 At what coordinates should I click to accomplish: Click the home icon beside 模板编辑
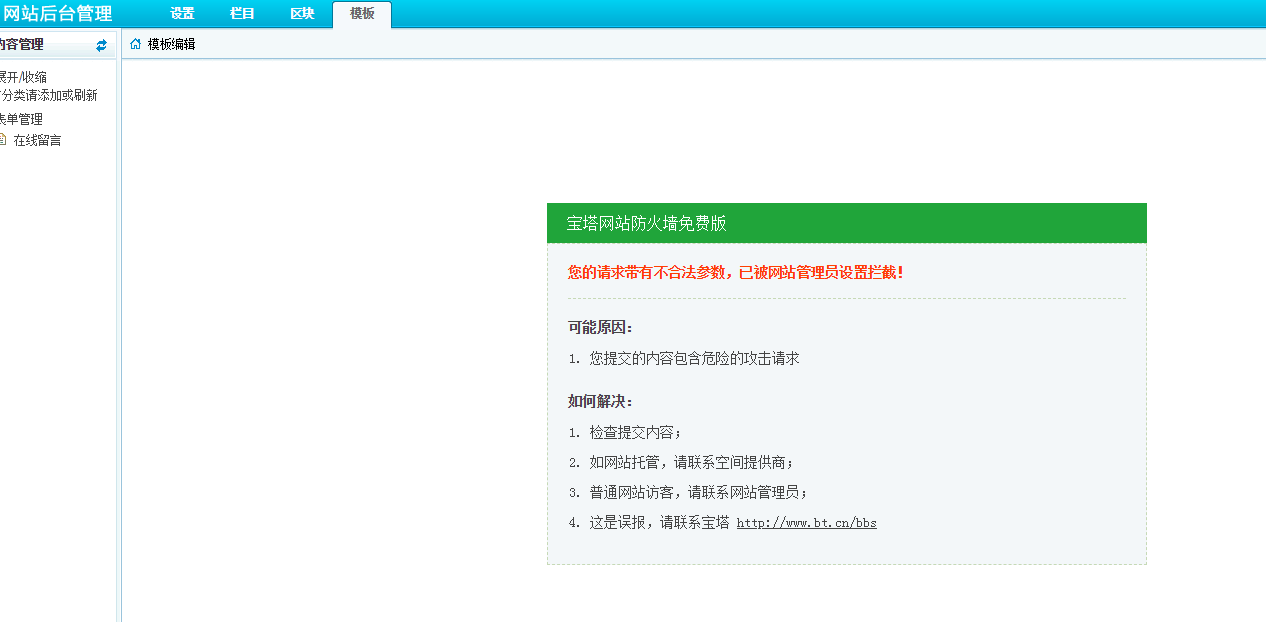tap(136, 44)
